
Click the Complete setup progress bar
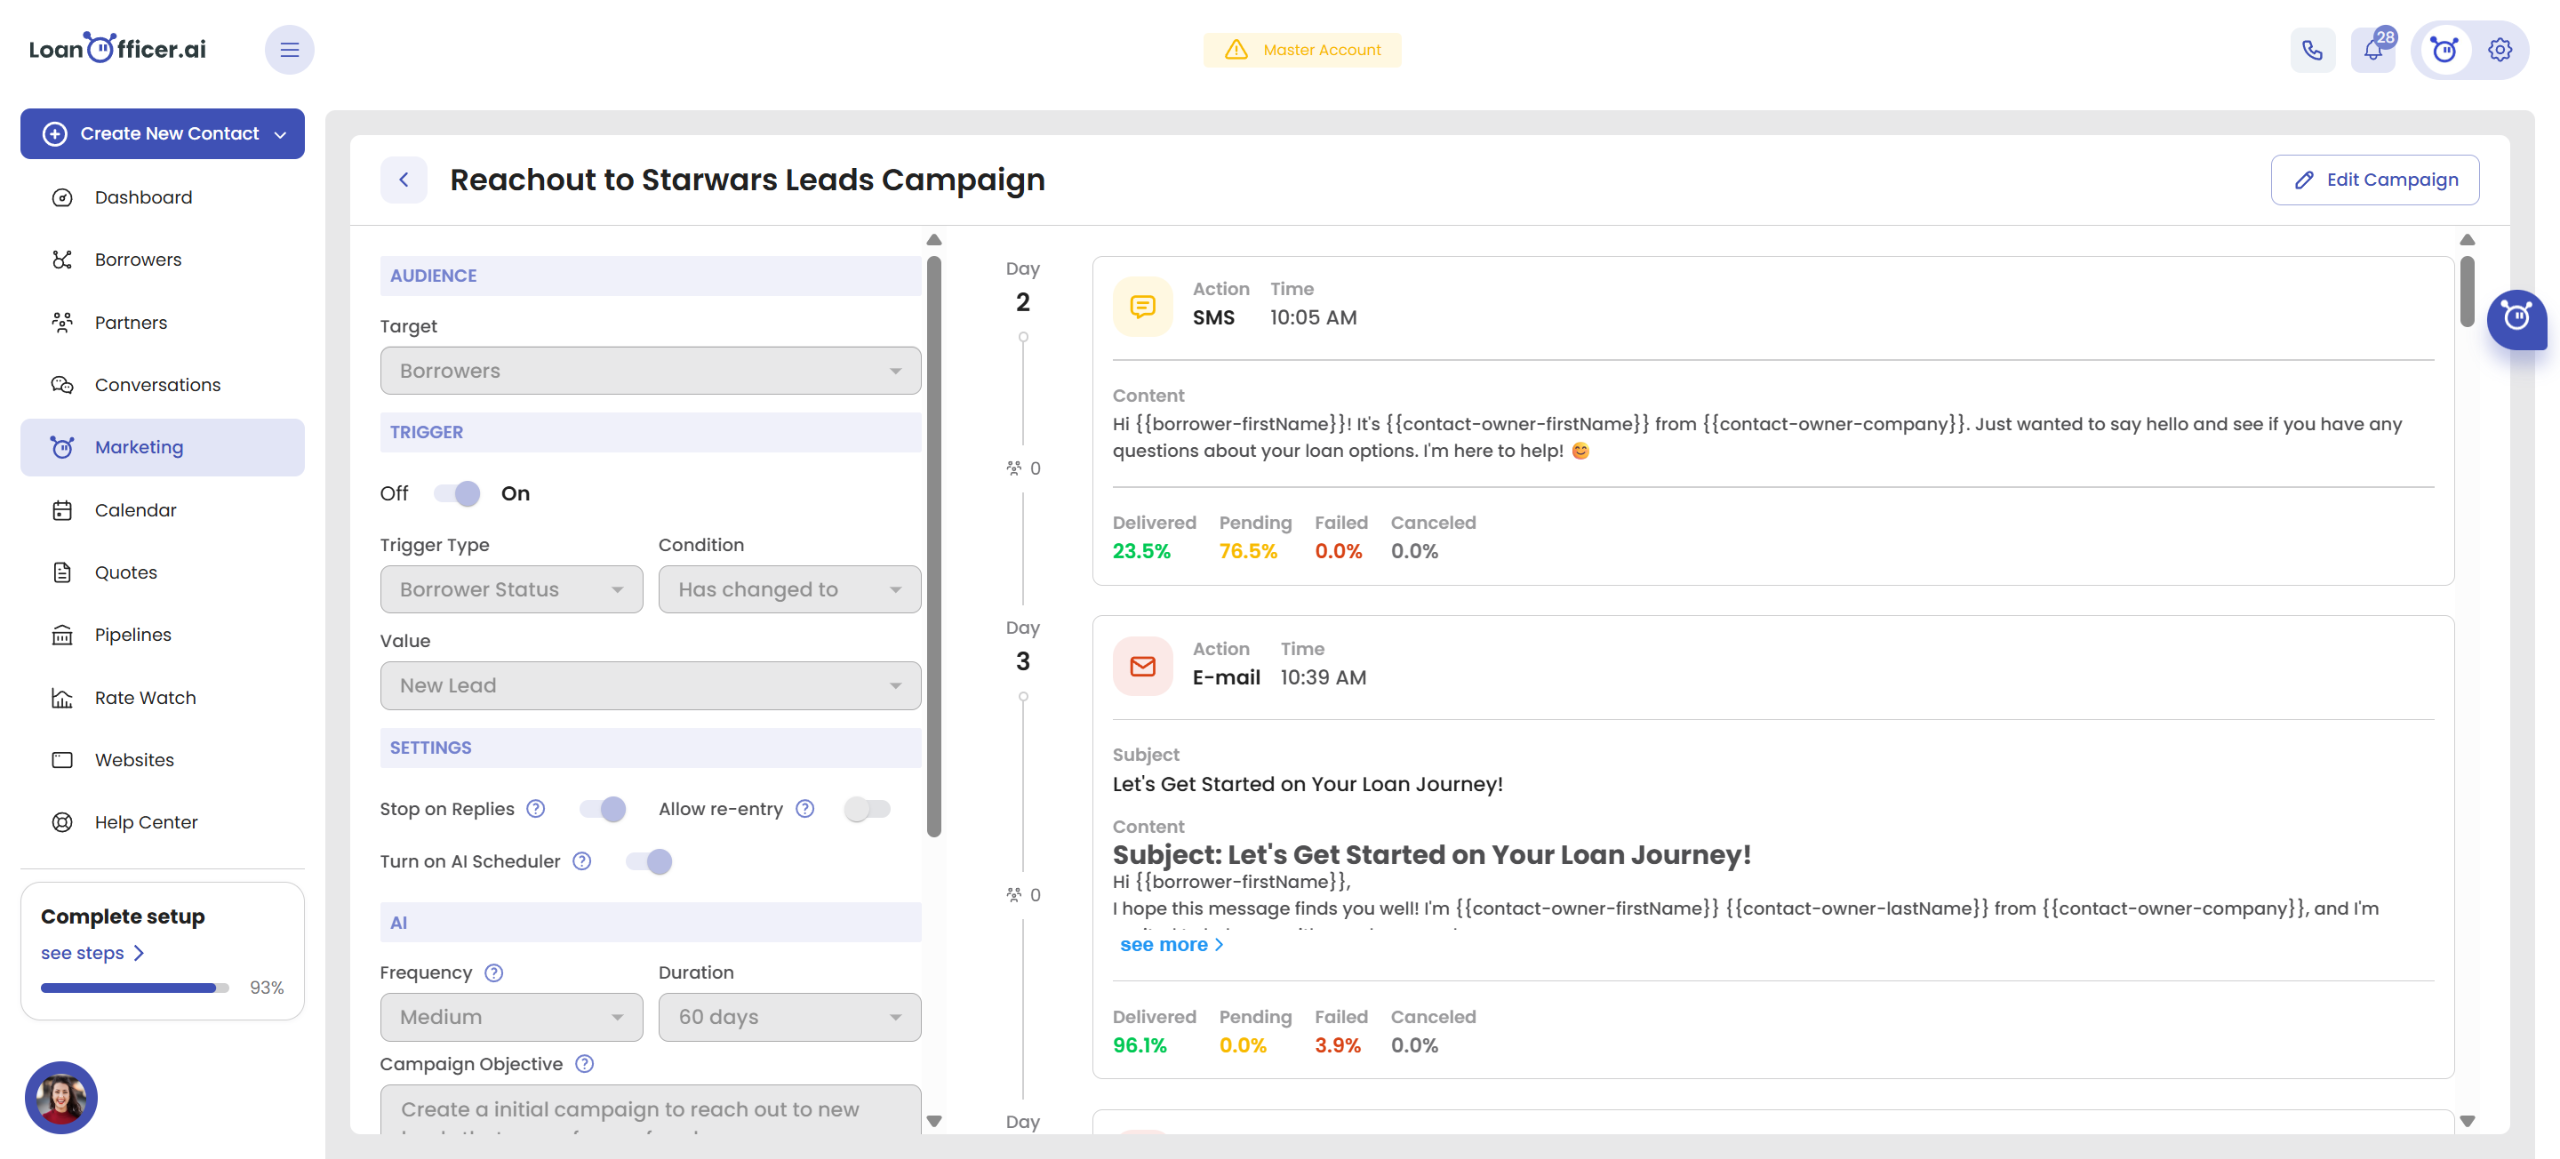pos(134,988)
